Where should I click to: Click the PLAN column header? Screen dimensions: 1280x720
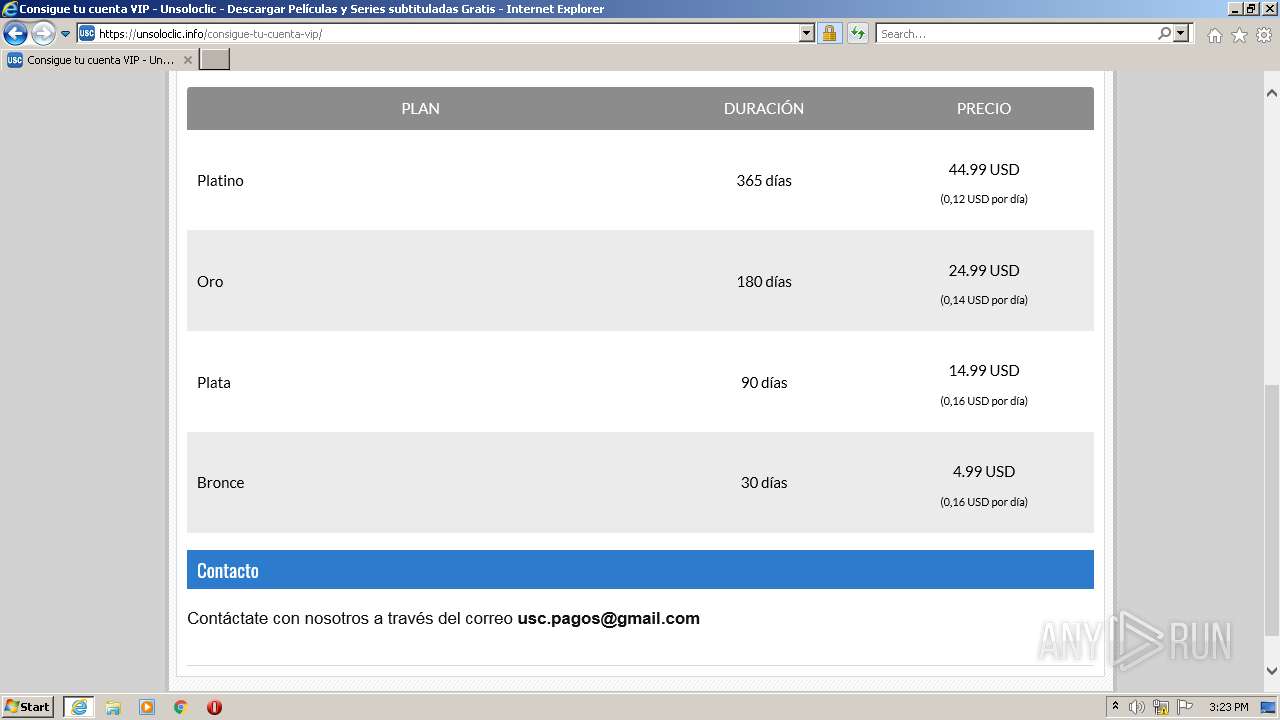(420, 108)
